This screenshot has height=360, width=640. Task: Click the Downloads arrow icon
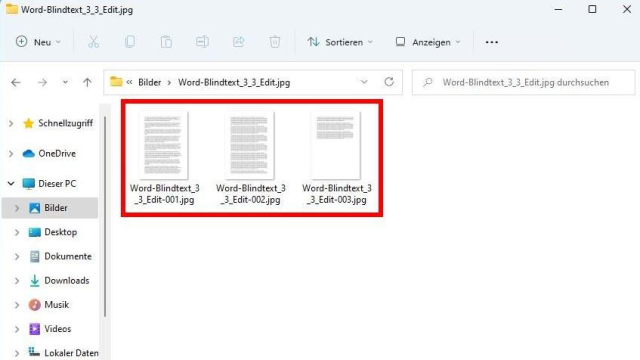point(35,280)
